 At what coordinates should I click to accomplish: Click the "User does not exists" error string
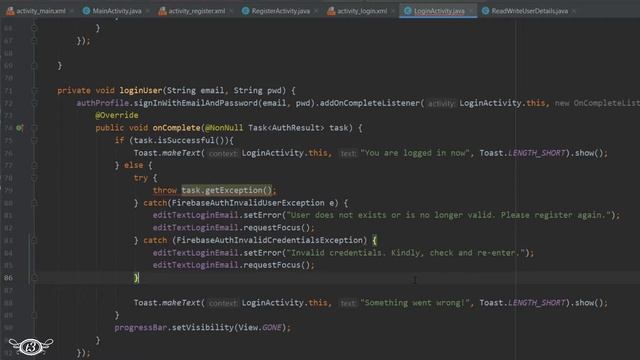[x=449, y=215]
